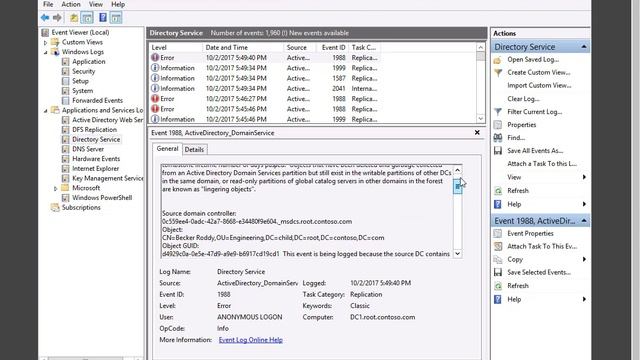The height and width of the screenshot is (360, 640).
Task: Select the Internet Explorer log
Action: [x=96, y=169]
